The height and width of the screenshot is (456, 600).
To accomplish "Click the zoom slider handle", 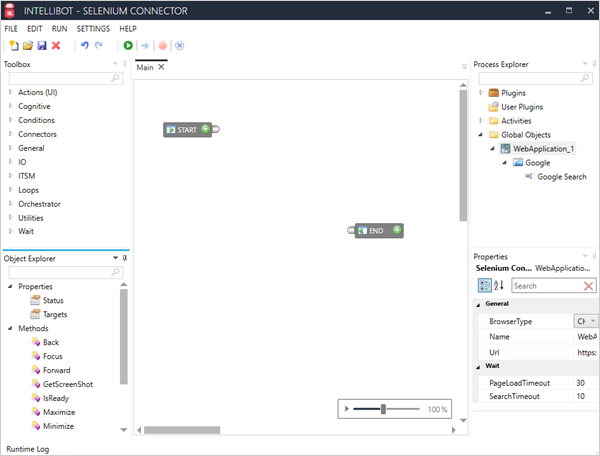I will click(383, 409).
